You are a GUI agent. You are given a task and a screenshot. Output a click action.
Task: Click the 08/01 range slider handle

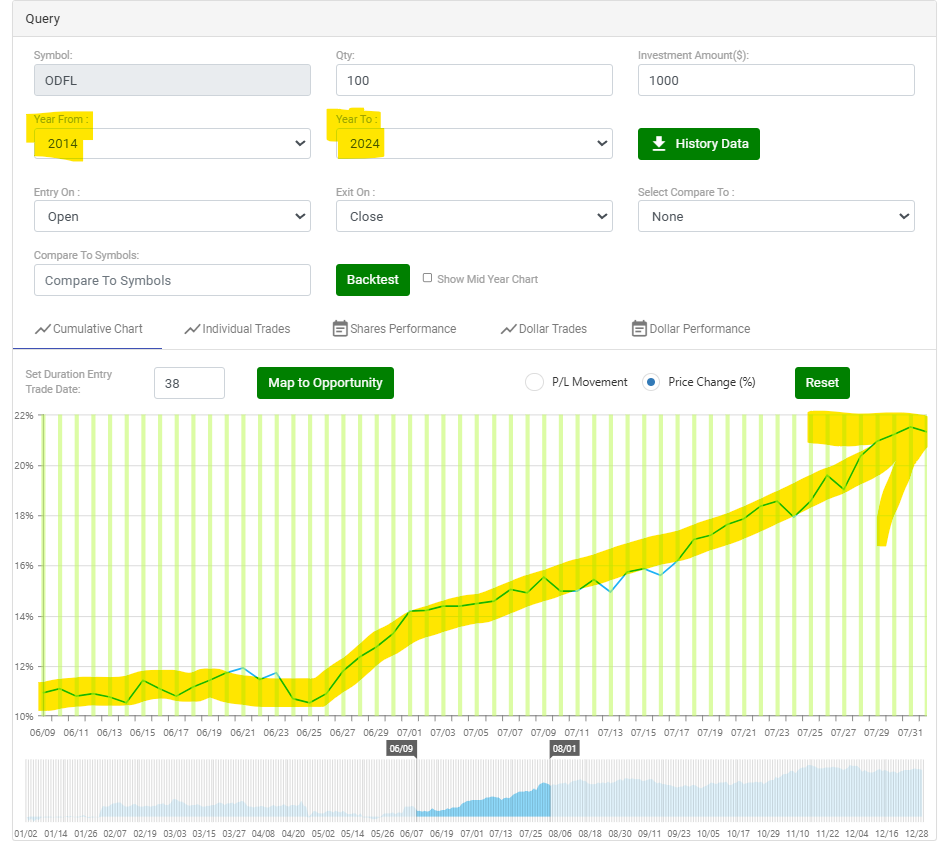(564, 749)
